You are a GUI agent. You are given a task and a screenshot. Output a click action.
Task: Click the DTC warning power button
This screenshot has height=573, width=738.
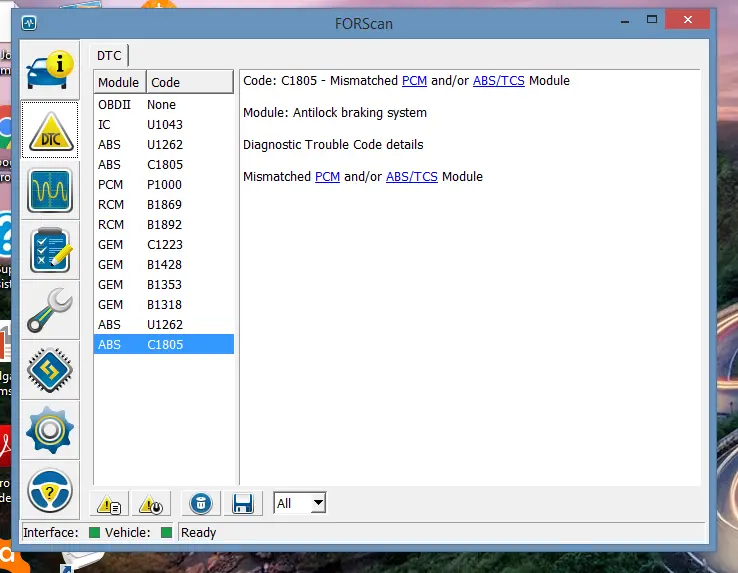pos(151,504)
